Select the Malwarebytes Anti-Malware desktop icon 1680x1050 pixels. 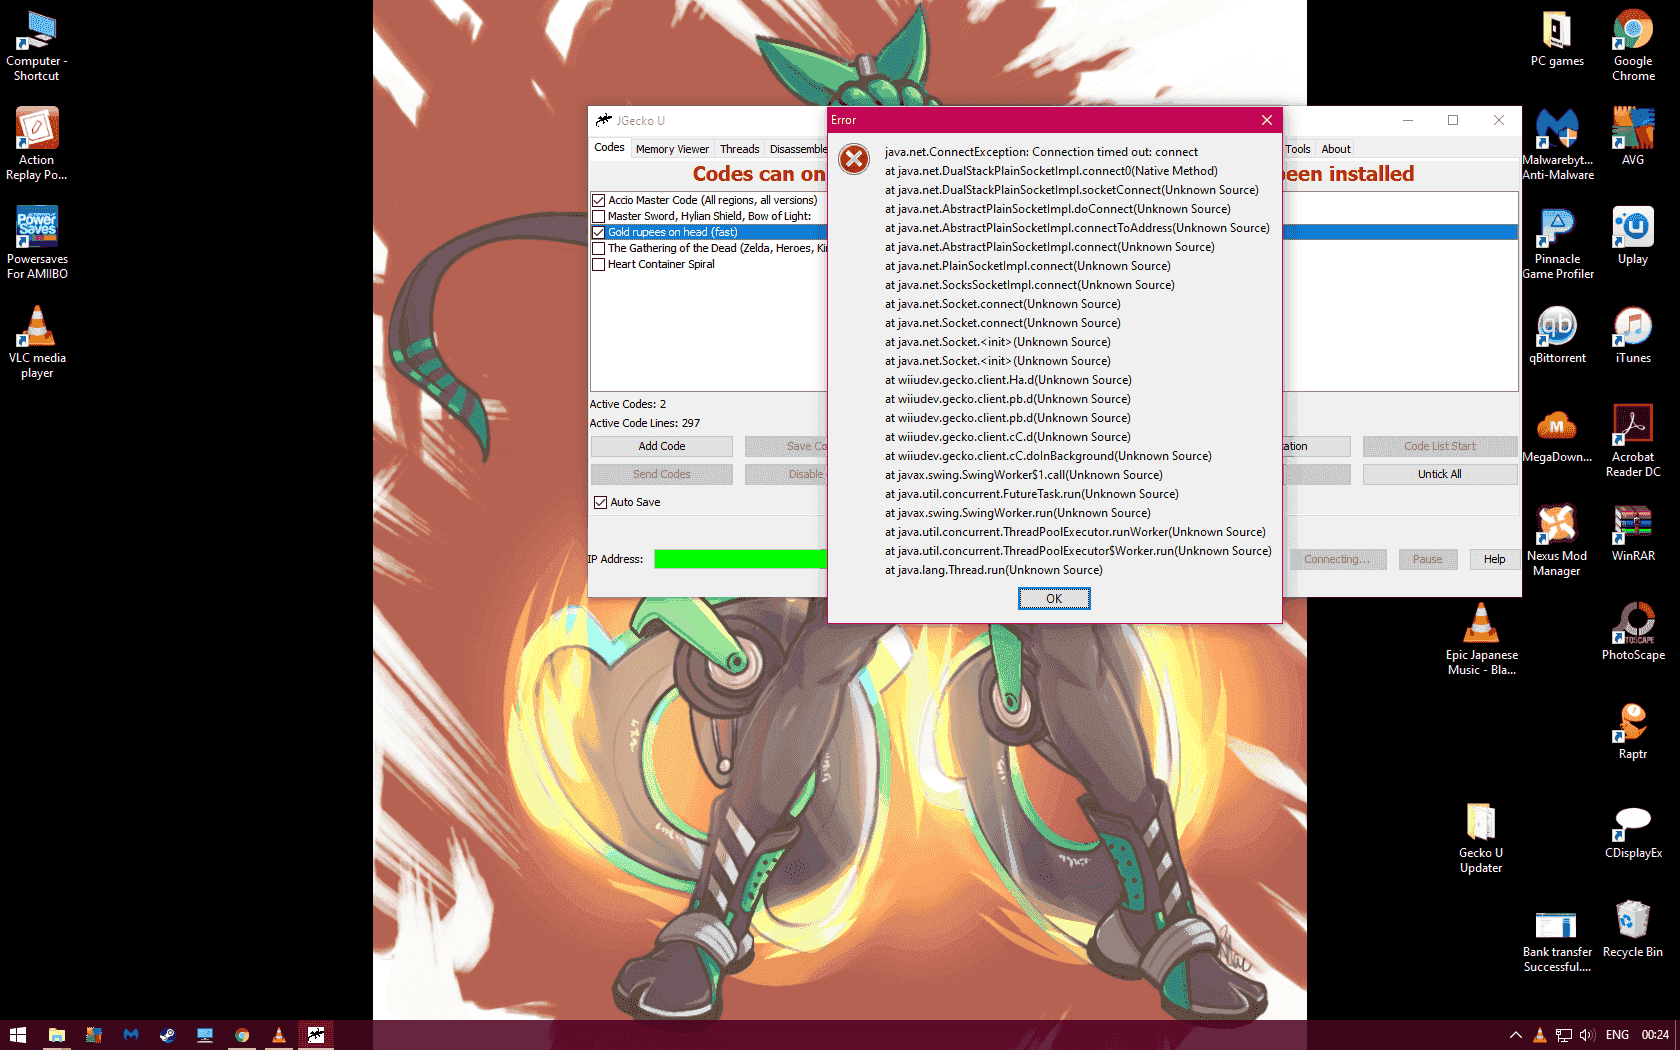coord(1557,145)
